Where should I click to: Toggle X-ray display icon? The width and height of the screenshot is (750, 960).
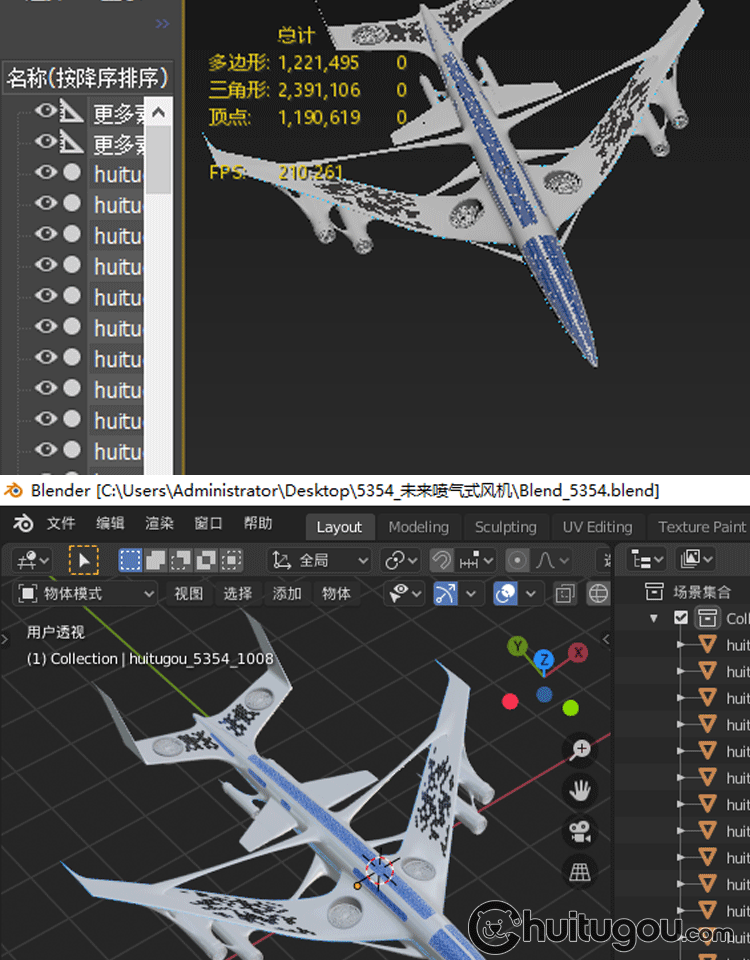coord(565,594)
